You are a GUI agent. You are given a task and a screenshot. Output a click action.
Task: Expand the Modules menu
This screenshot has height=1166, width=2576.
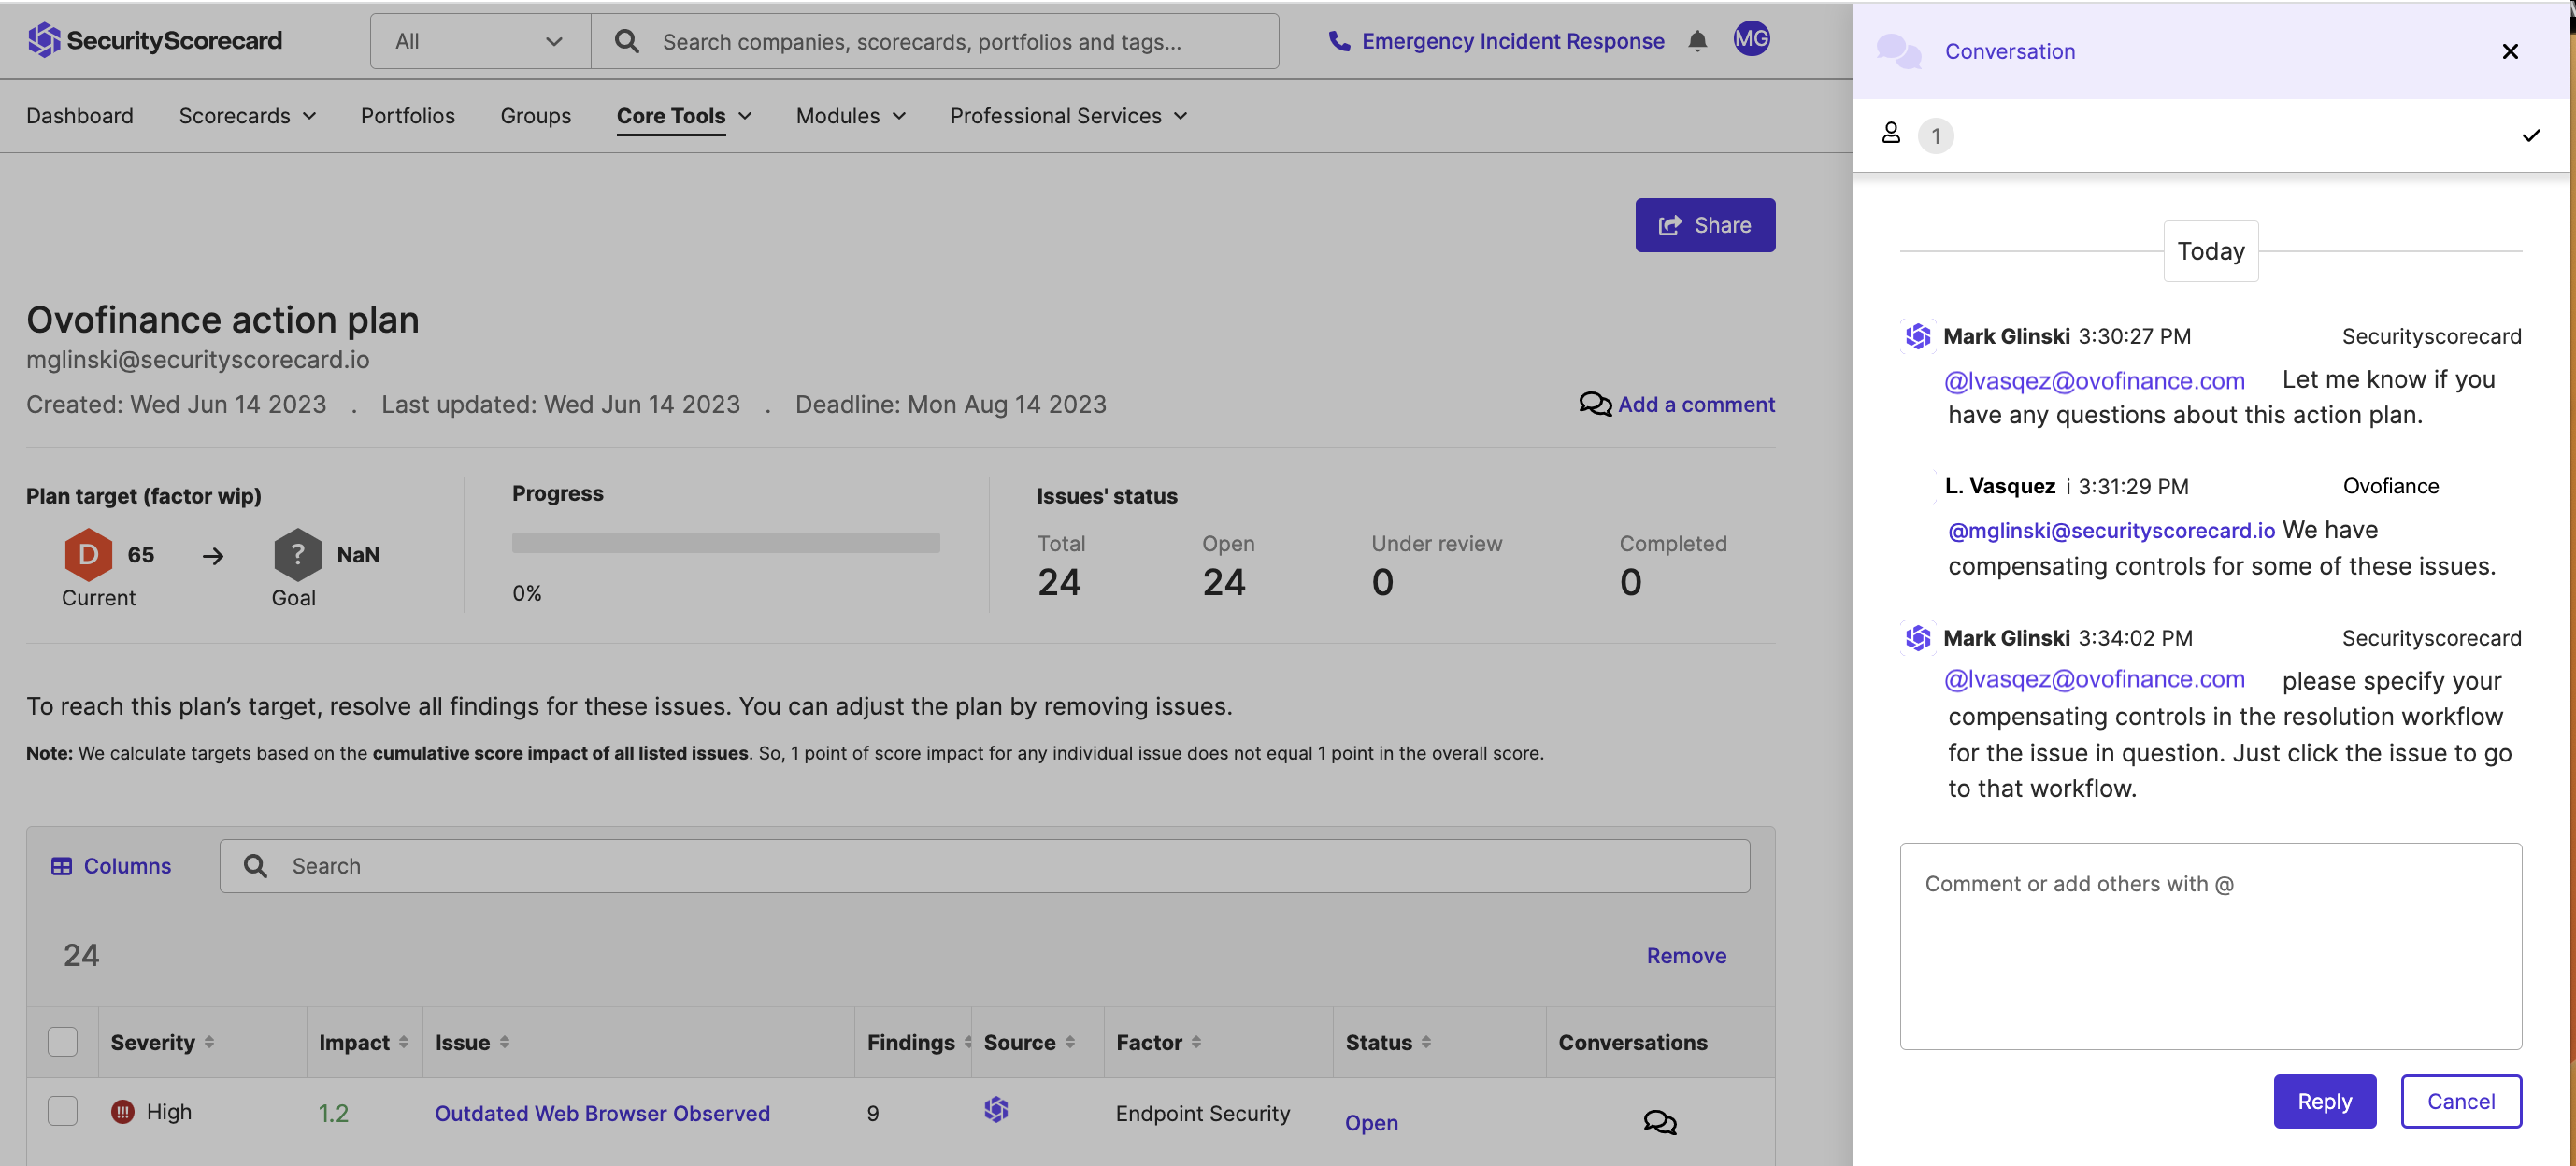pyautogui.click(x=851, y=116)
